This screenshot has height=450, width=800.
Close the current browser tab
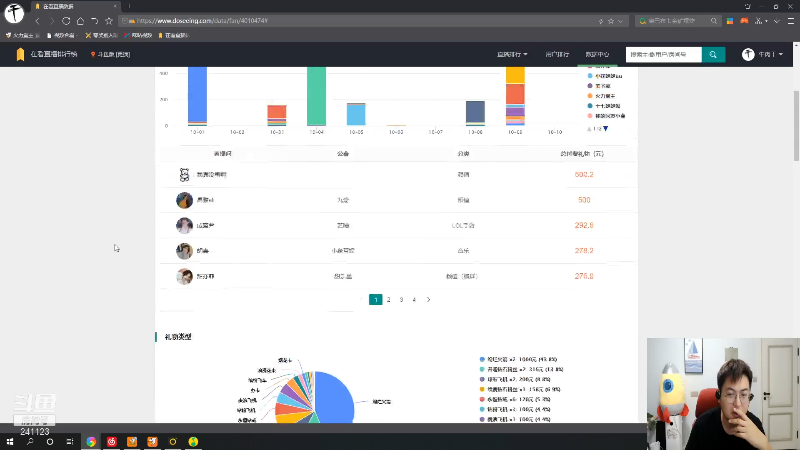pos(115,6)
